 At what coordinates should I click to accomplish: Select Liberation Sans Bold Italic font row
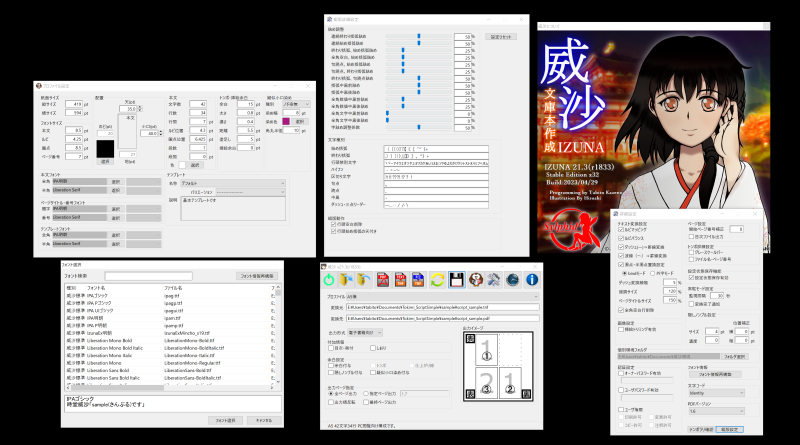point(169,378)
